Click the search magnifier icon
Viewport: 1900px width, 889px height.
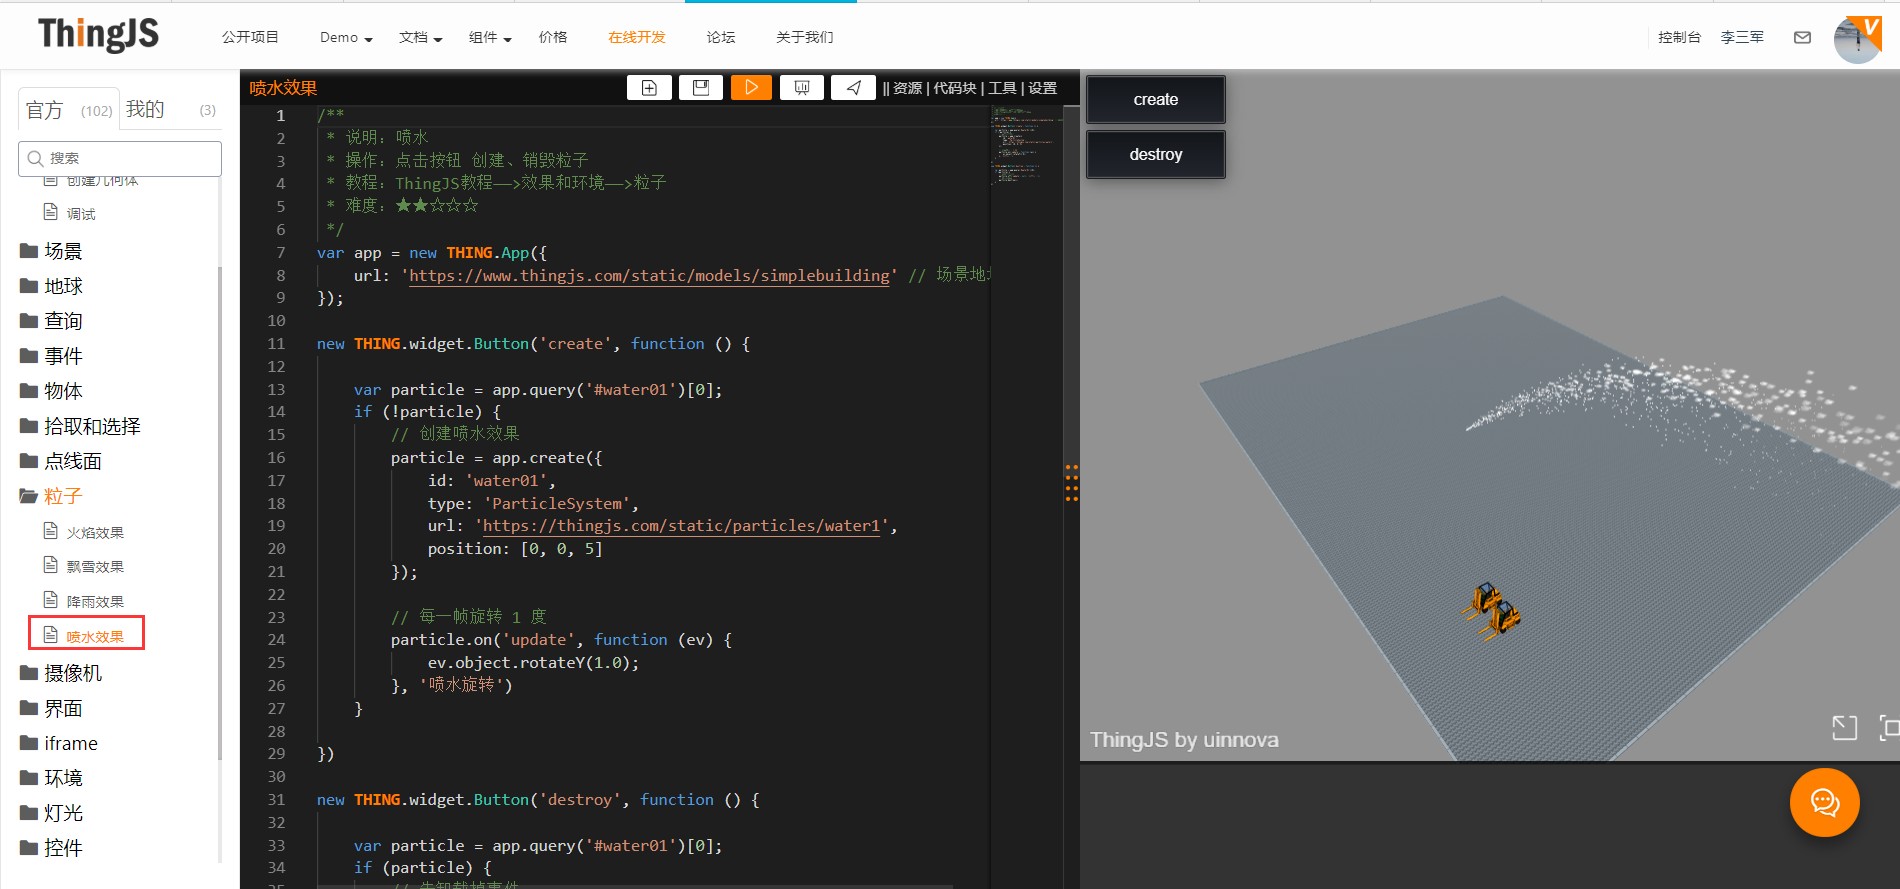[35, 158]
